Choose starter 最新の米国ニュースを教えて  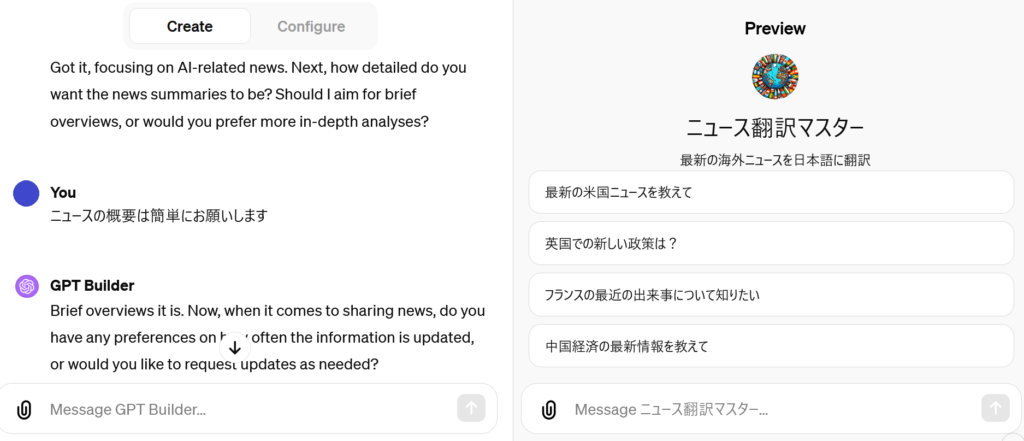(771, 192)
